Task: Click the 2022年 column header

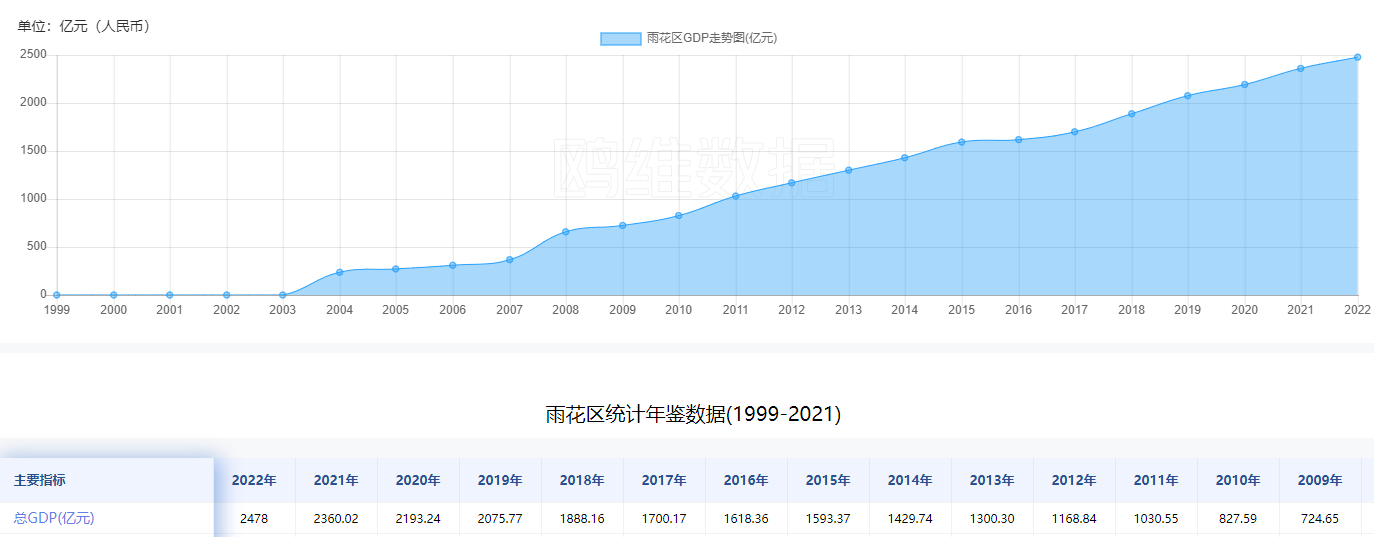Action: click(x=254, y=480)
